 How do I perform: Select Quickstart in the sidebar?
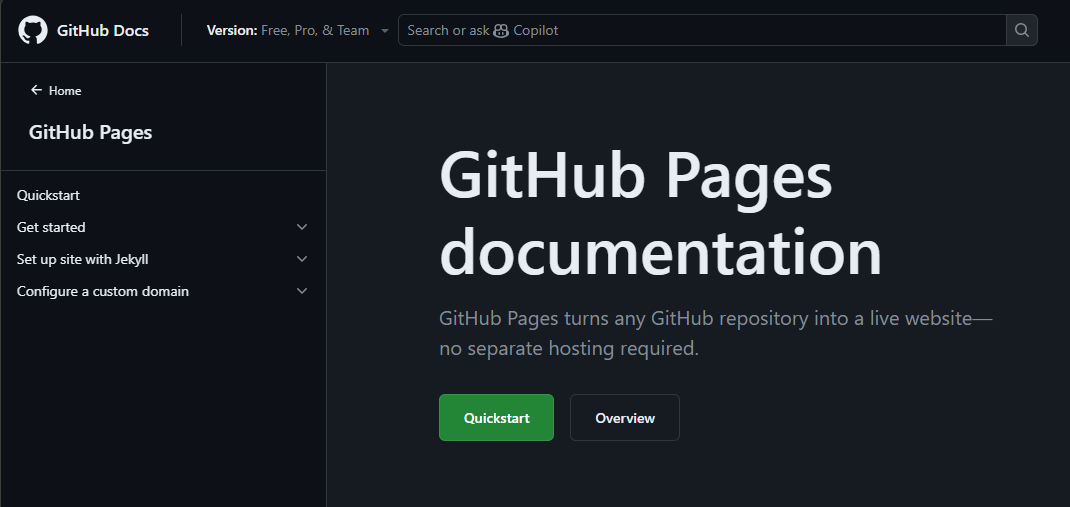coord(48,195)
